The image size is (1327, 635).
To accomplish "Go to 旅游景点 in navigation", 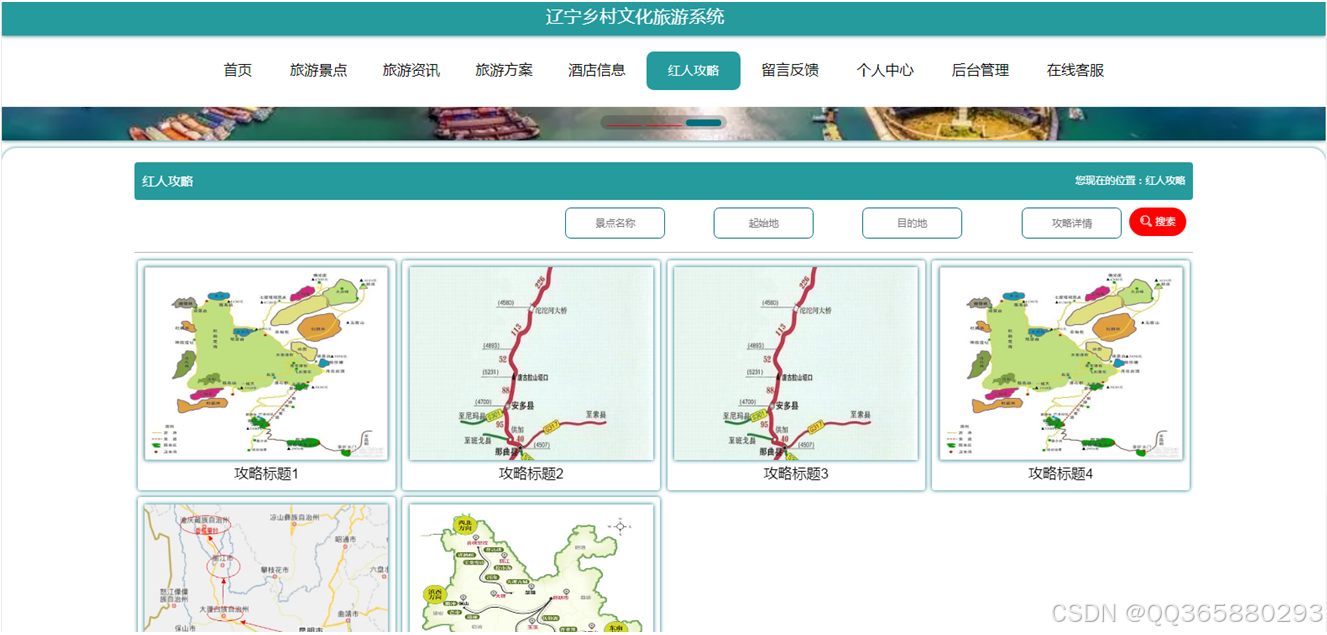I will (x=318, y=70).
